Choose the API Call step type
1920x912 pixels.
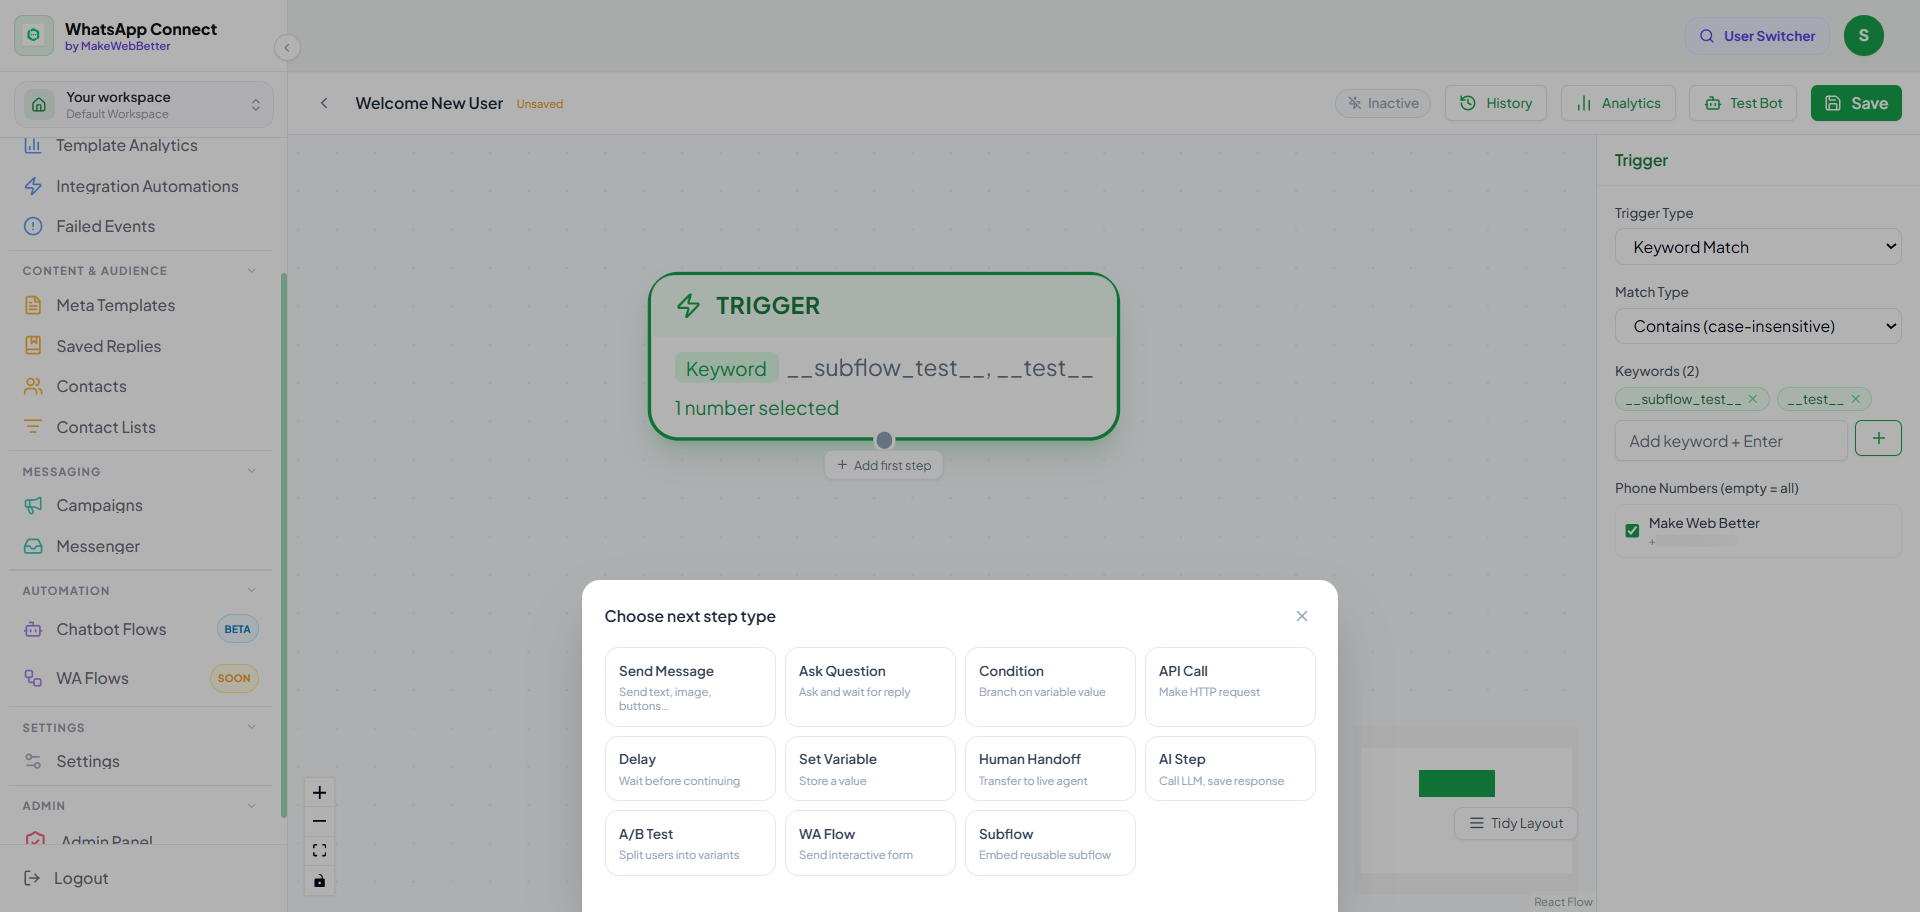pos(1230,687)
